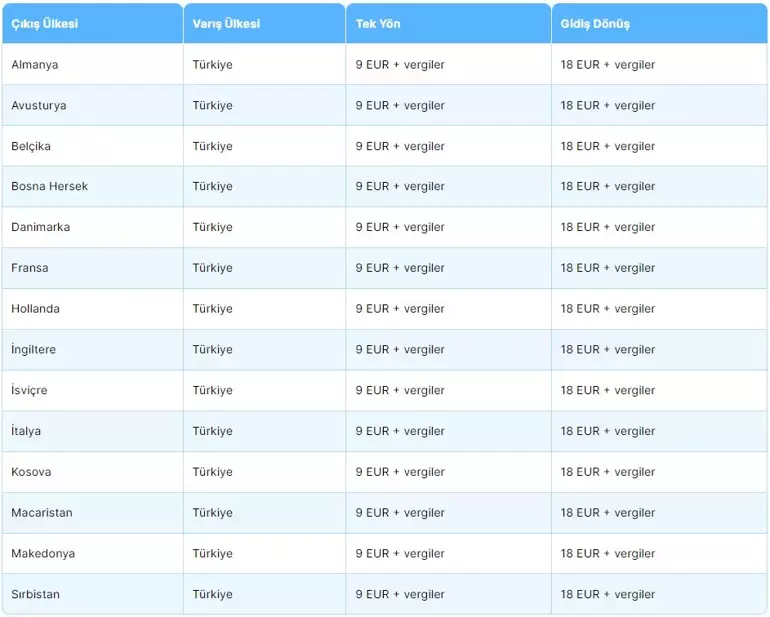
Task: Click the 9 EUR price for İsviçre
Action: point(400,390)
